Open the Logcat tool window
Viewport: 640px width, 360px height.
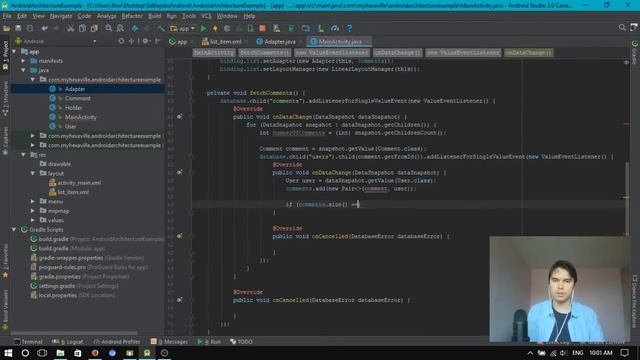pyautogui.click(x=68, y=342)
